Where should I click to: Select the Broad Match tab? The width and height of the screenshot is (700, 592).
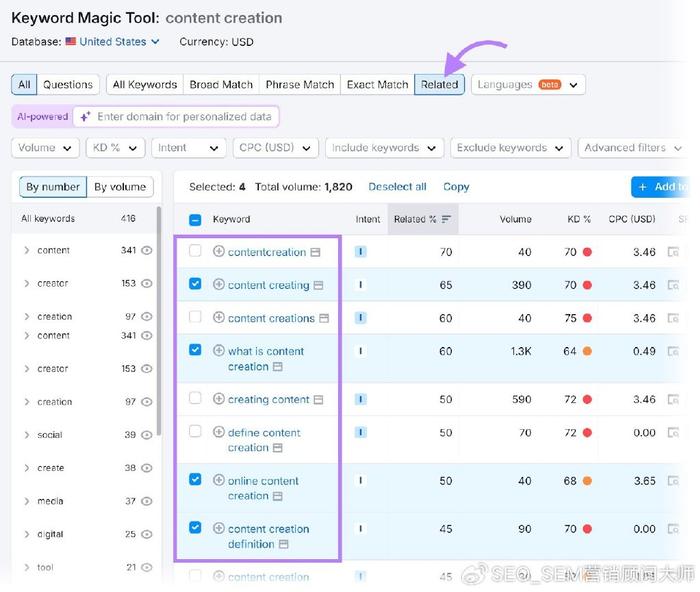click(221, 84)
